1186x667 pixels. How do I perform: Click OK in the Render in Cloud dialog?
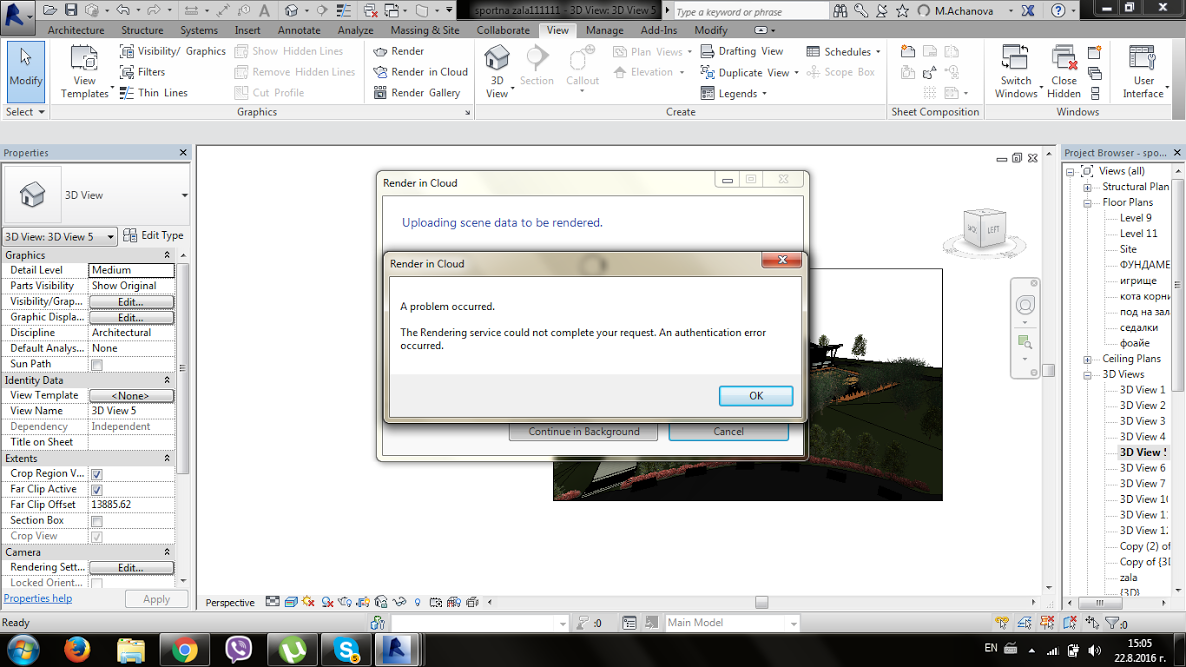pos(756,395)
